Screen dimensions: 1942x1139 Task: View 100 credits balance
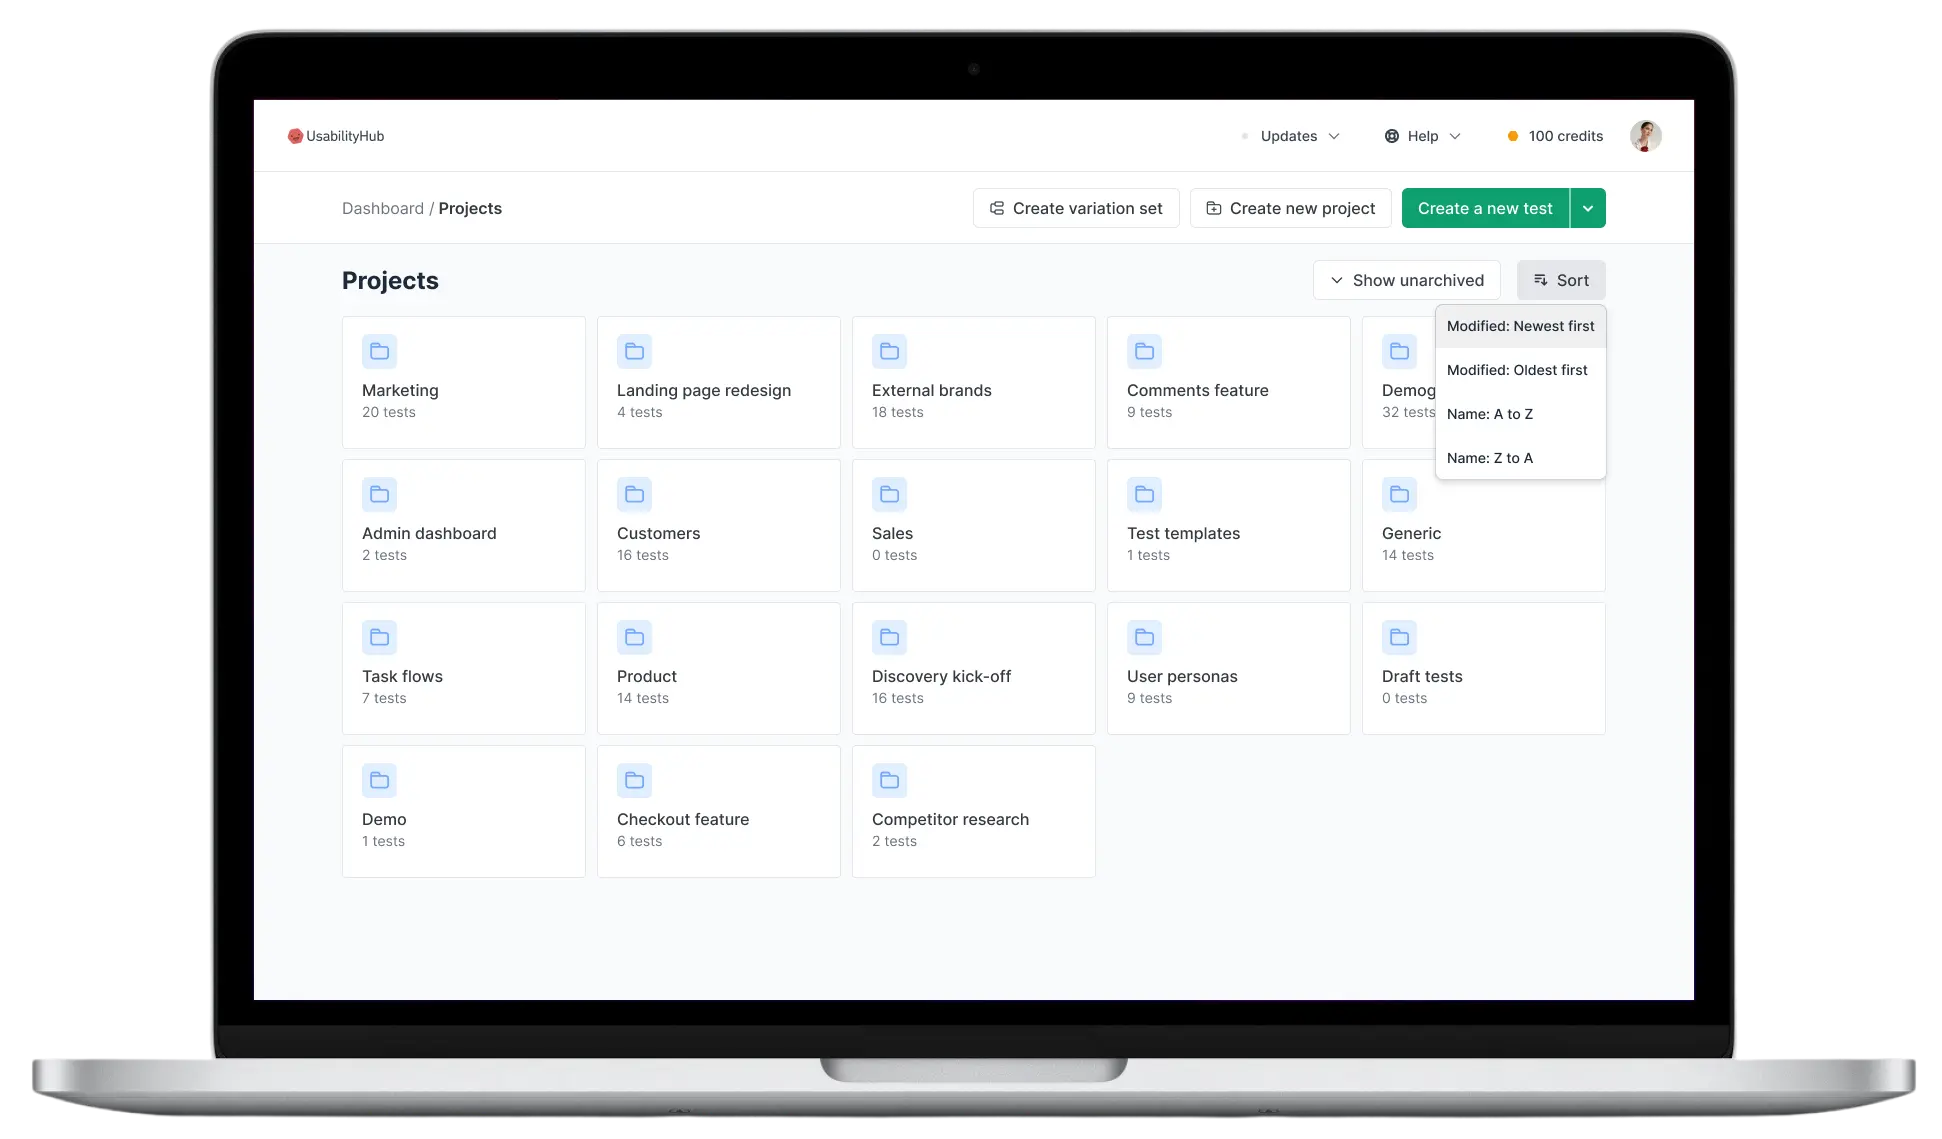tap(1565, 136)
